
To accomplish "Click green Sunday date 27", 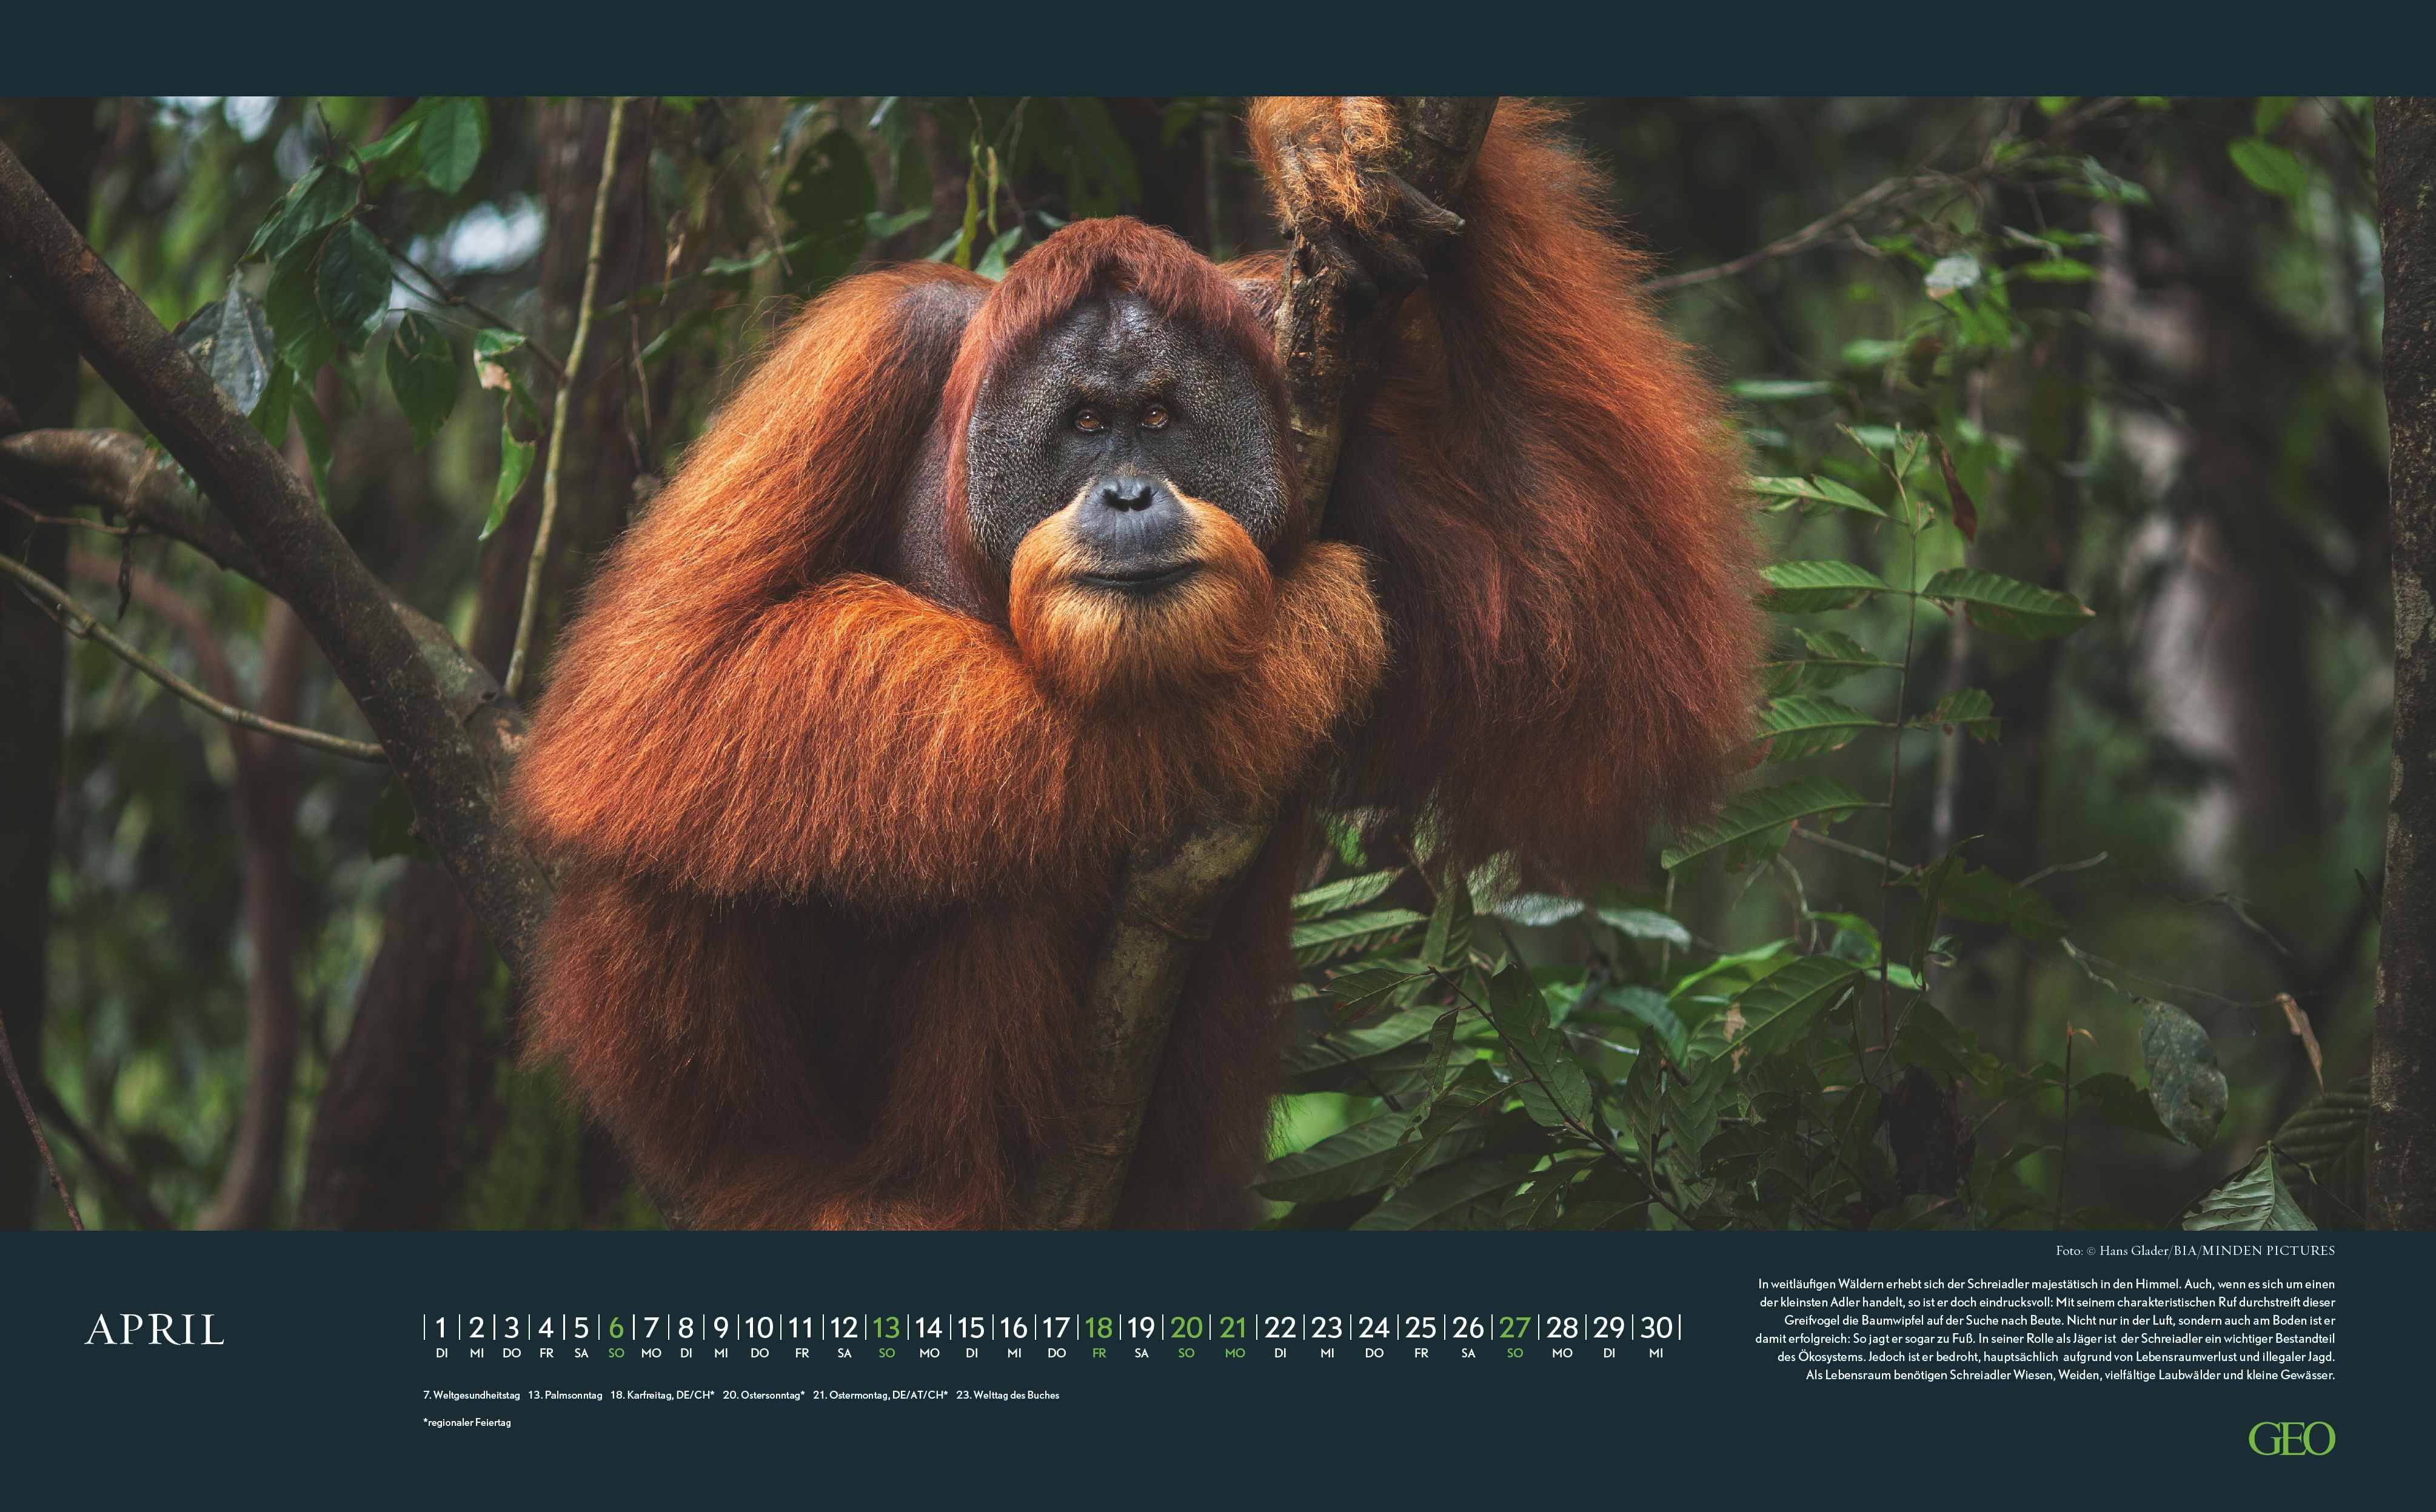I will click(1515, 1328).
